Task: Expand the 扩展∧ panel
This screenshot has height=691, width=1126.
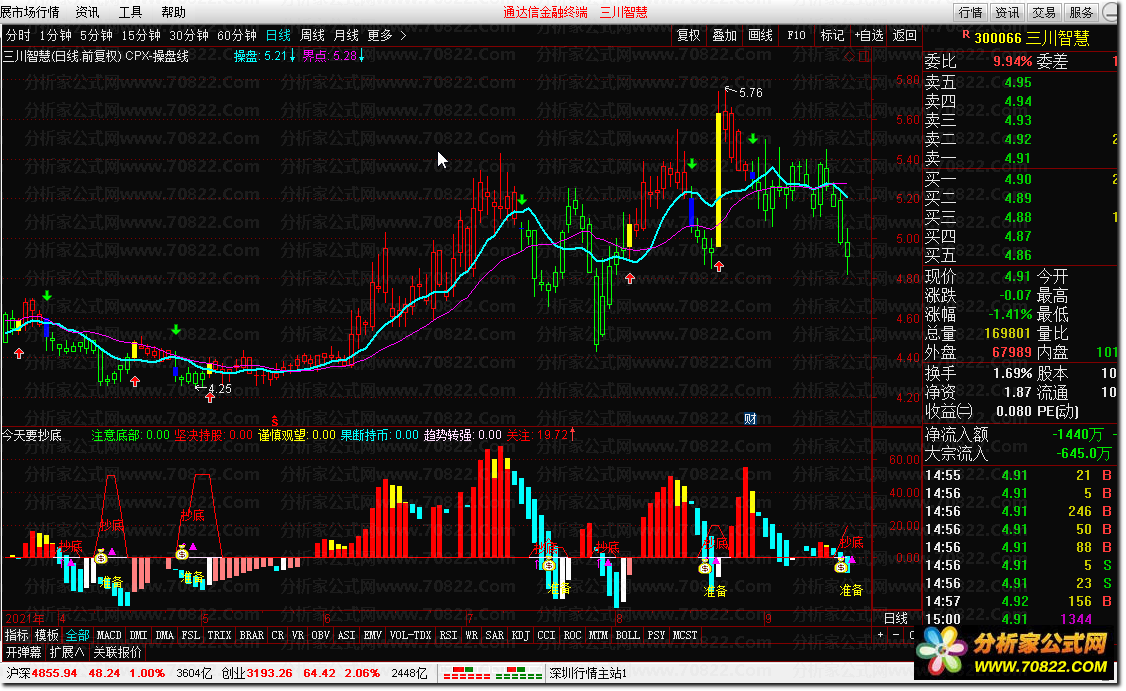Action: (x=67, y=652)
